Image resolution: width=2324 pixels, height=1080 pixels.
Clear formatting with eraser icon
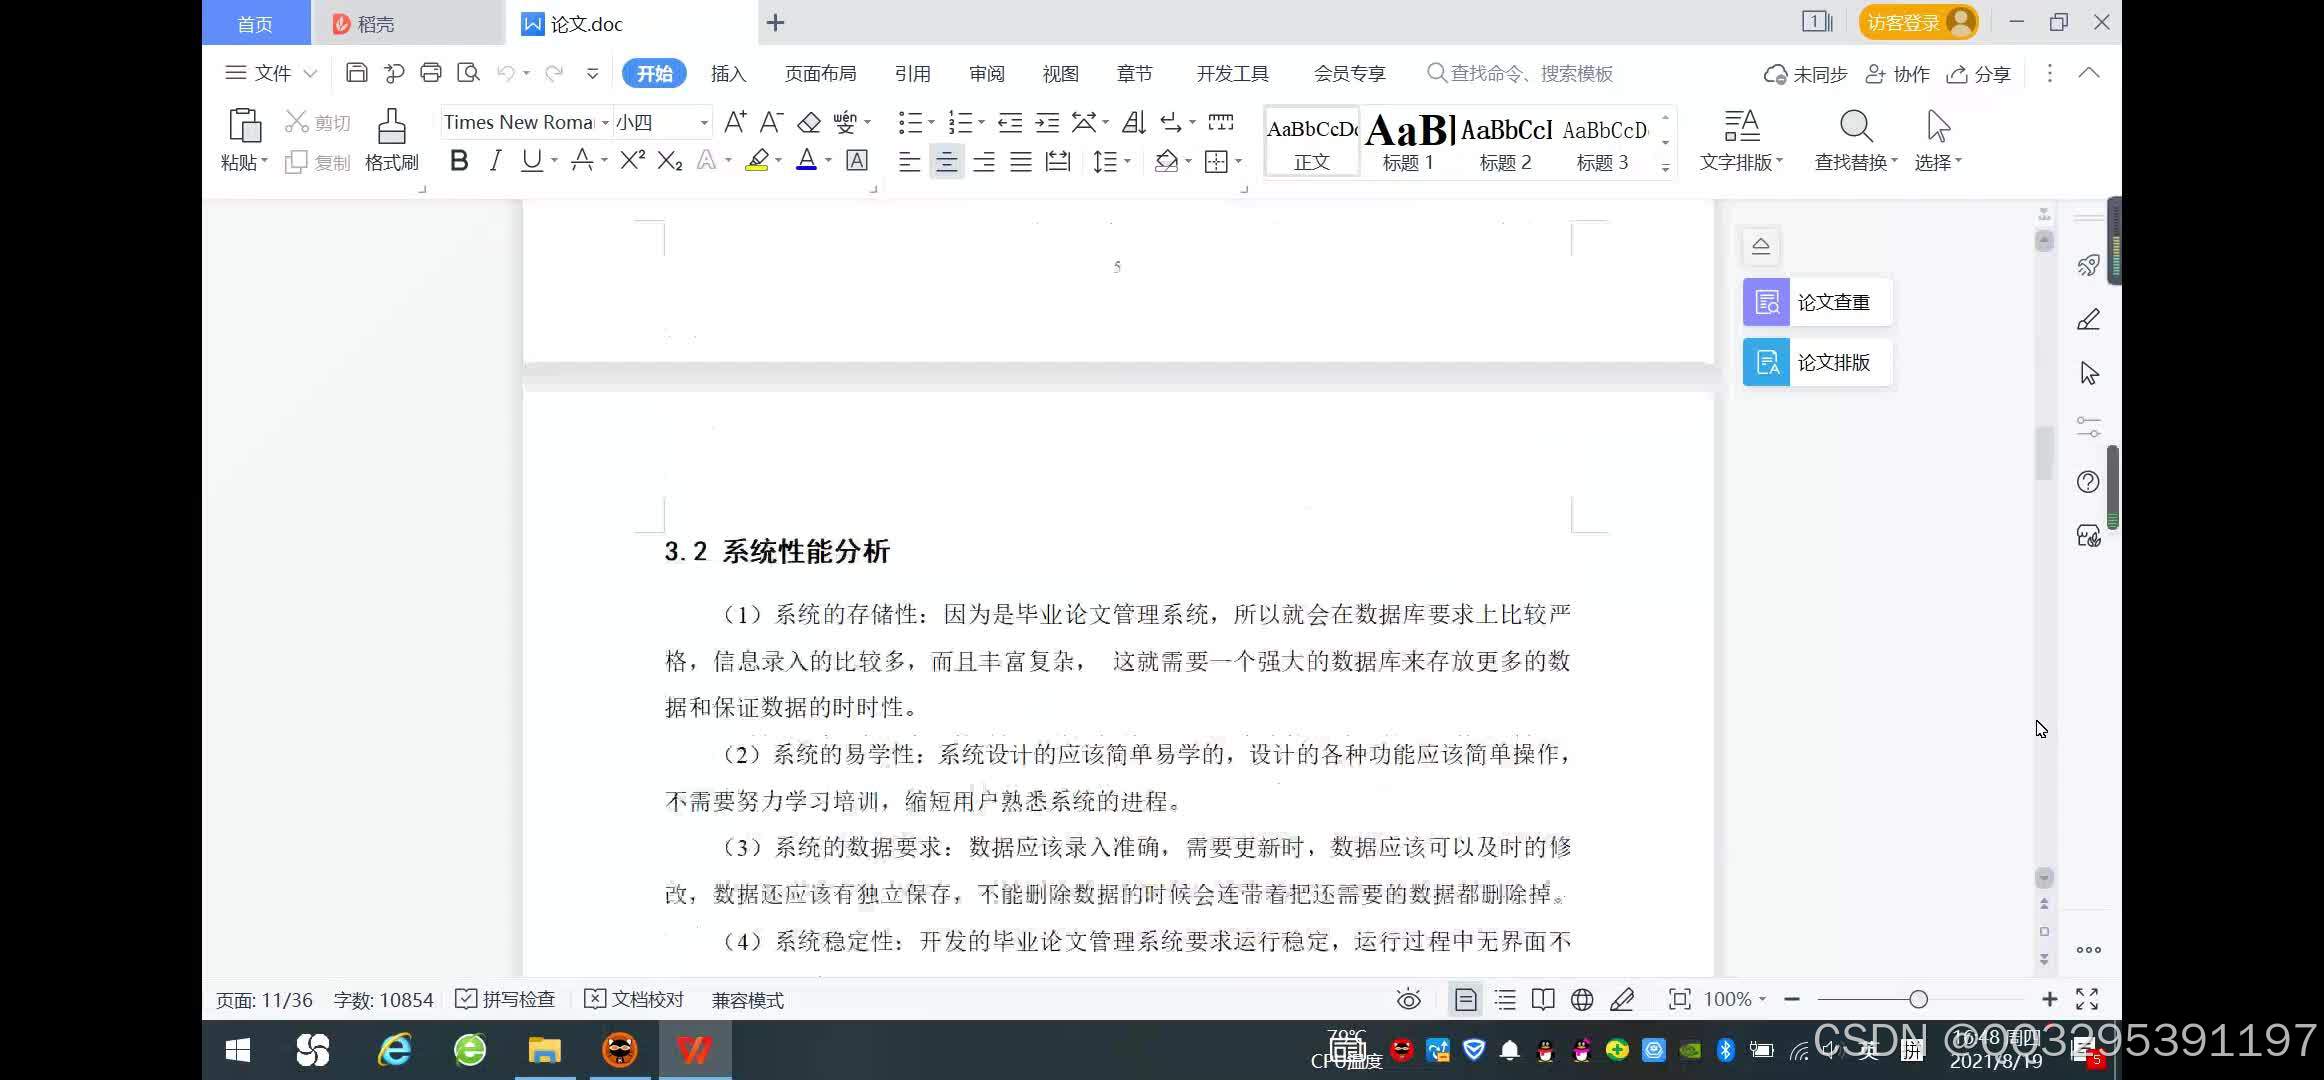point(809,122)
